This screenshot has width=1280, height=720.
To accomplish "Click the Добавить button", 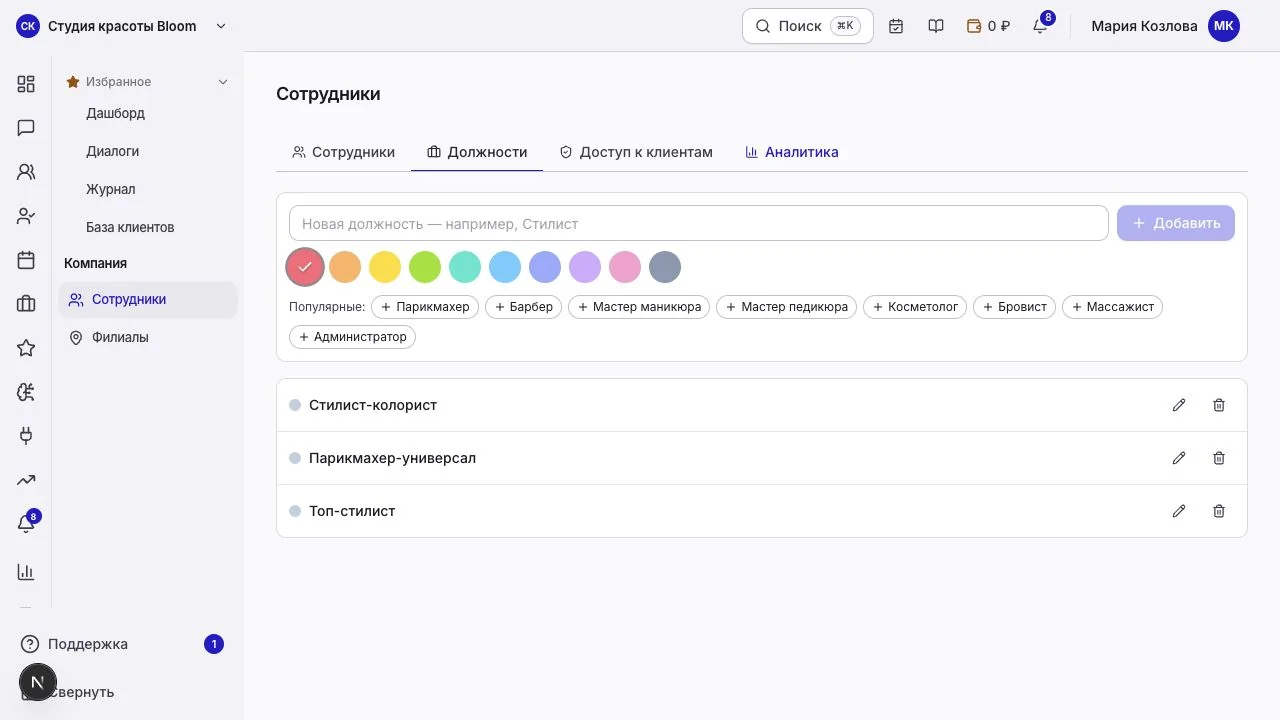I will pyautogui.click(x=1176, y=223).
